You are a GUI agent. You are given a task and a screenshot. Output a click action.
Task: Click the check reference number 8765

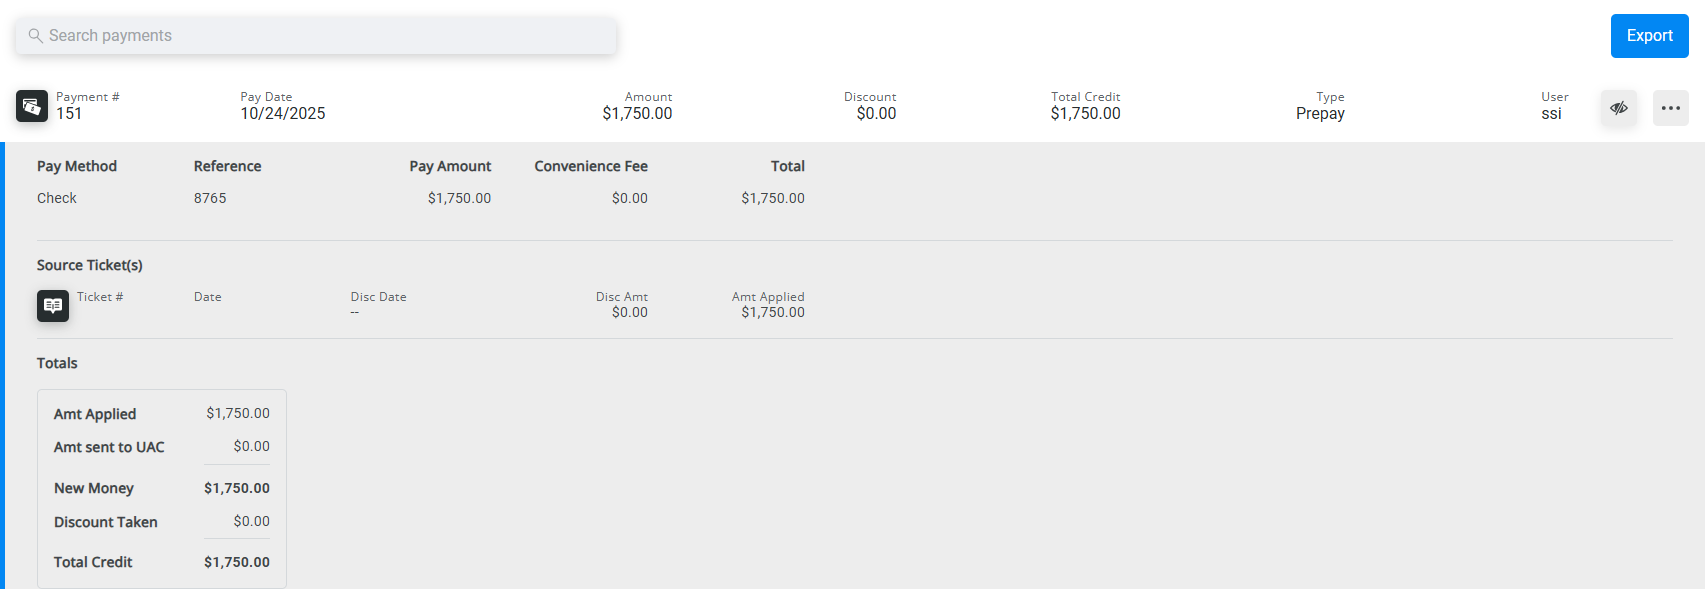[210, 198]
